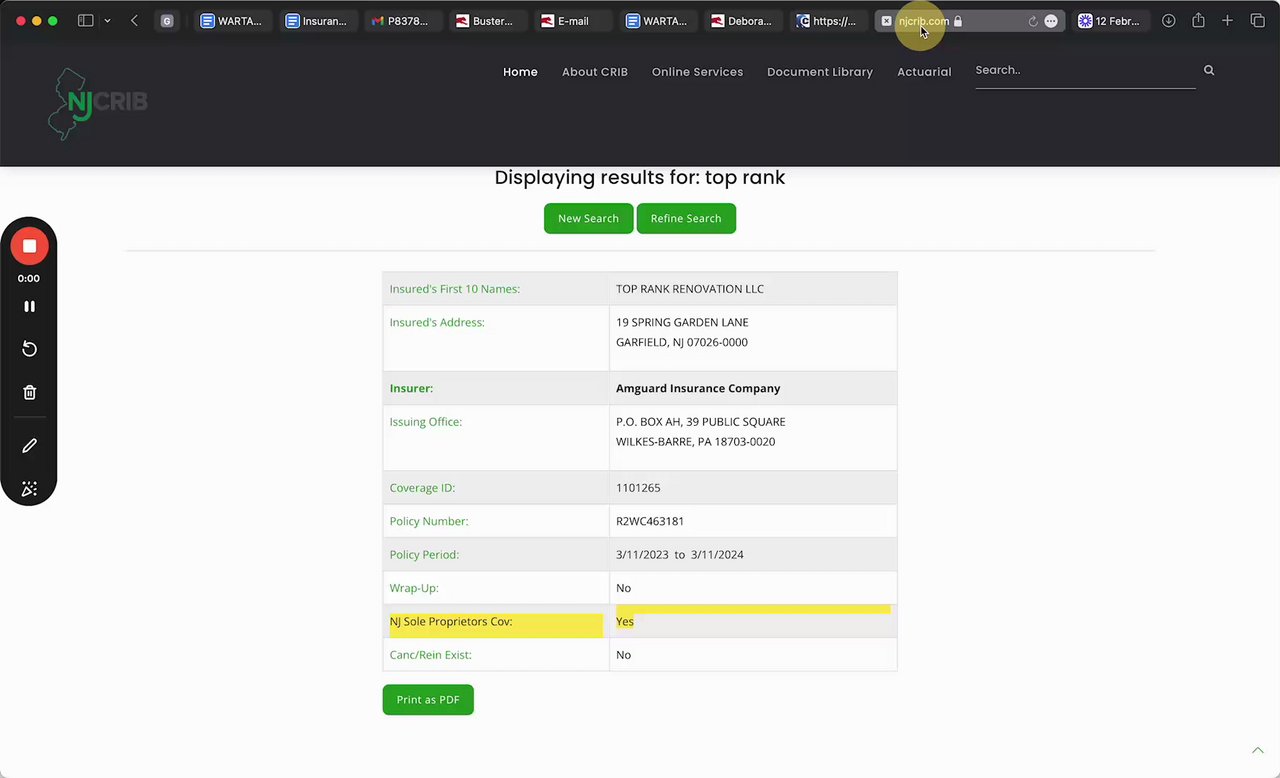Switch to the P8378... Gmail tab

click(401, 21)
